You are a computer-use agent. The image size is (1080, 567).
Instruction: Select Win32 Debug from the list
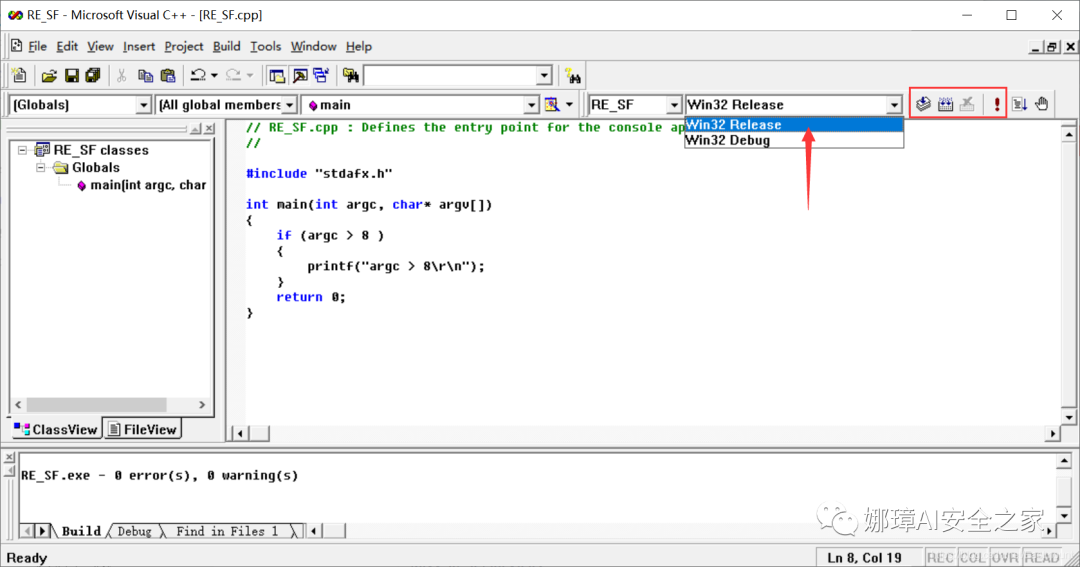click(x=793, y=140)
